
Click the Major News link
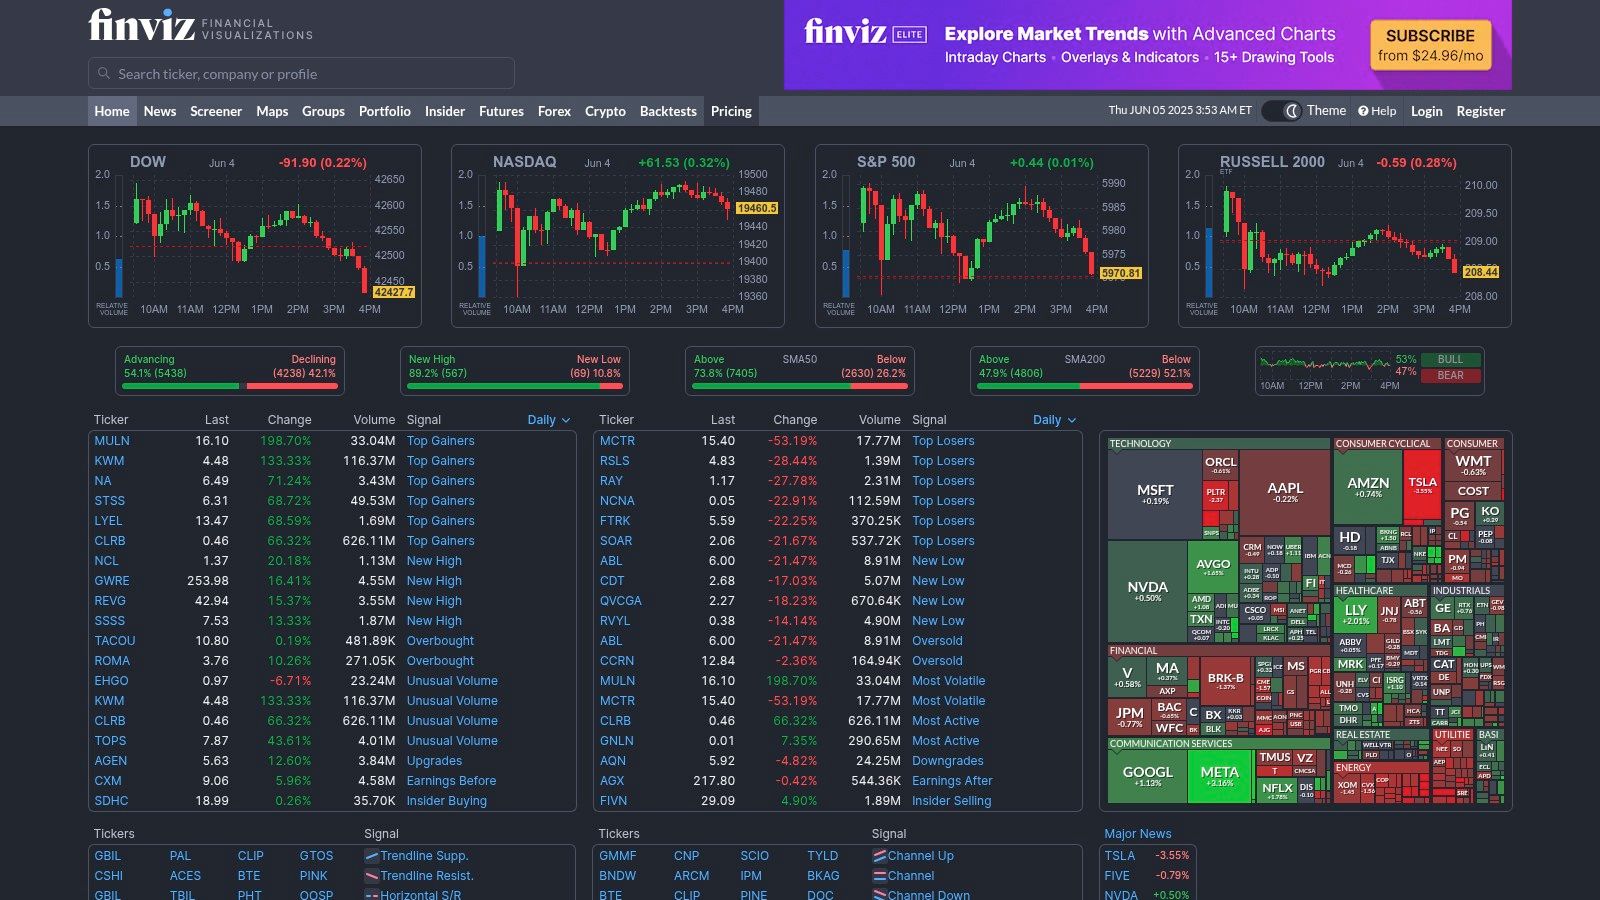(1138, 834)
